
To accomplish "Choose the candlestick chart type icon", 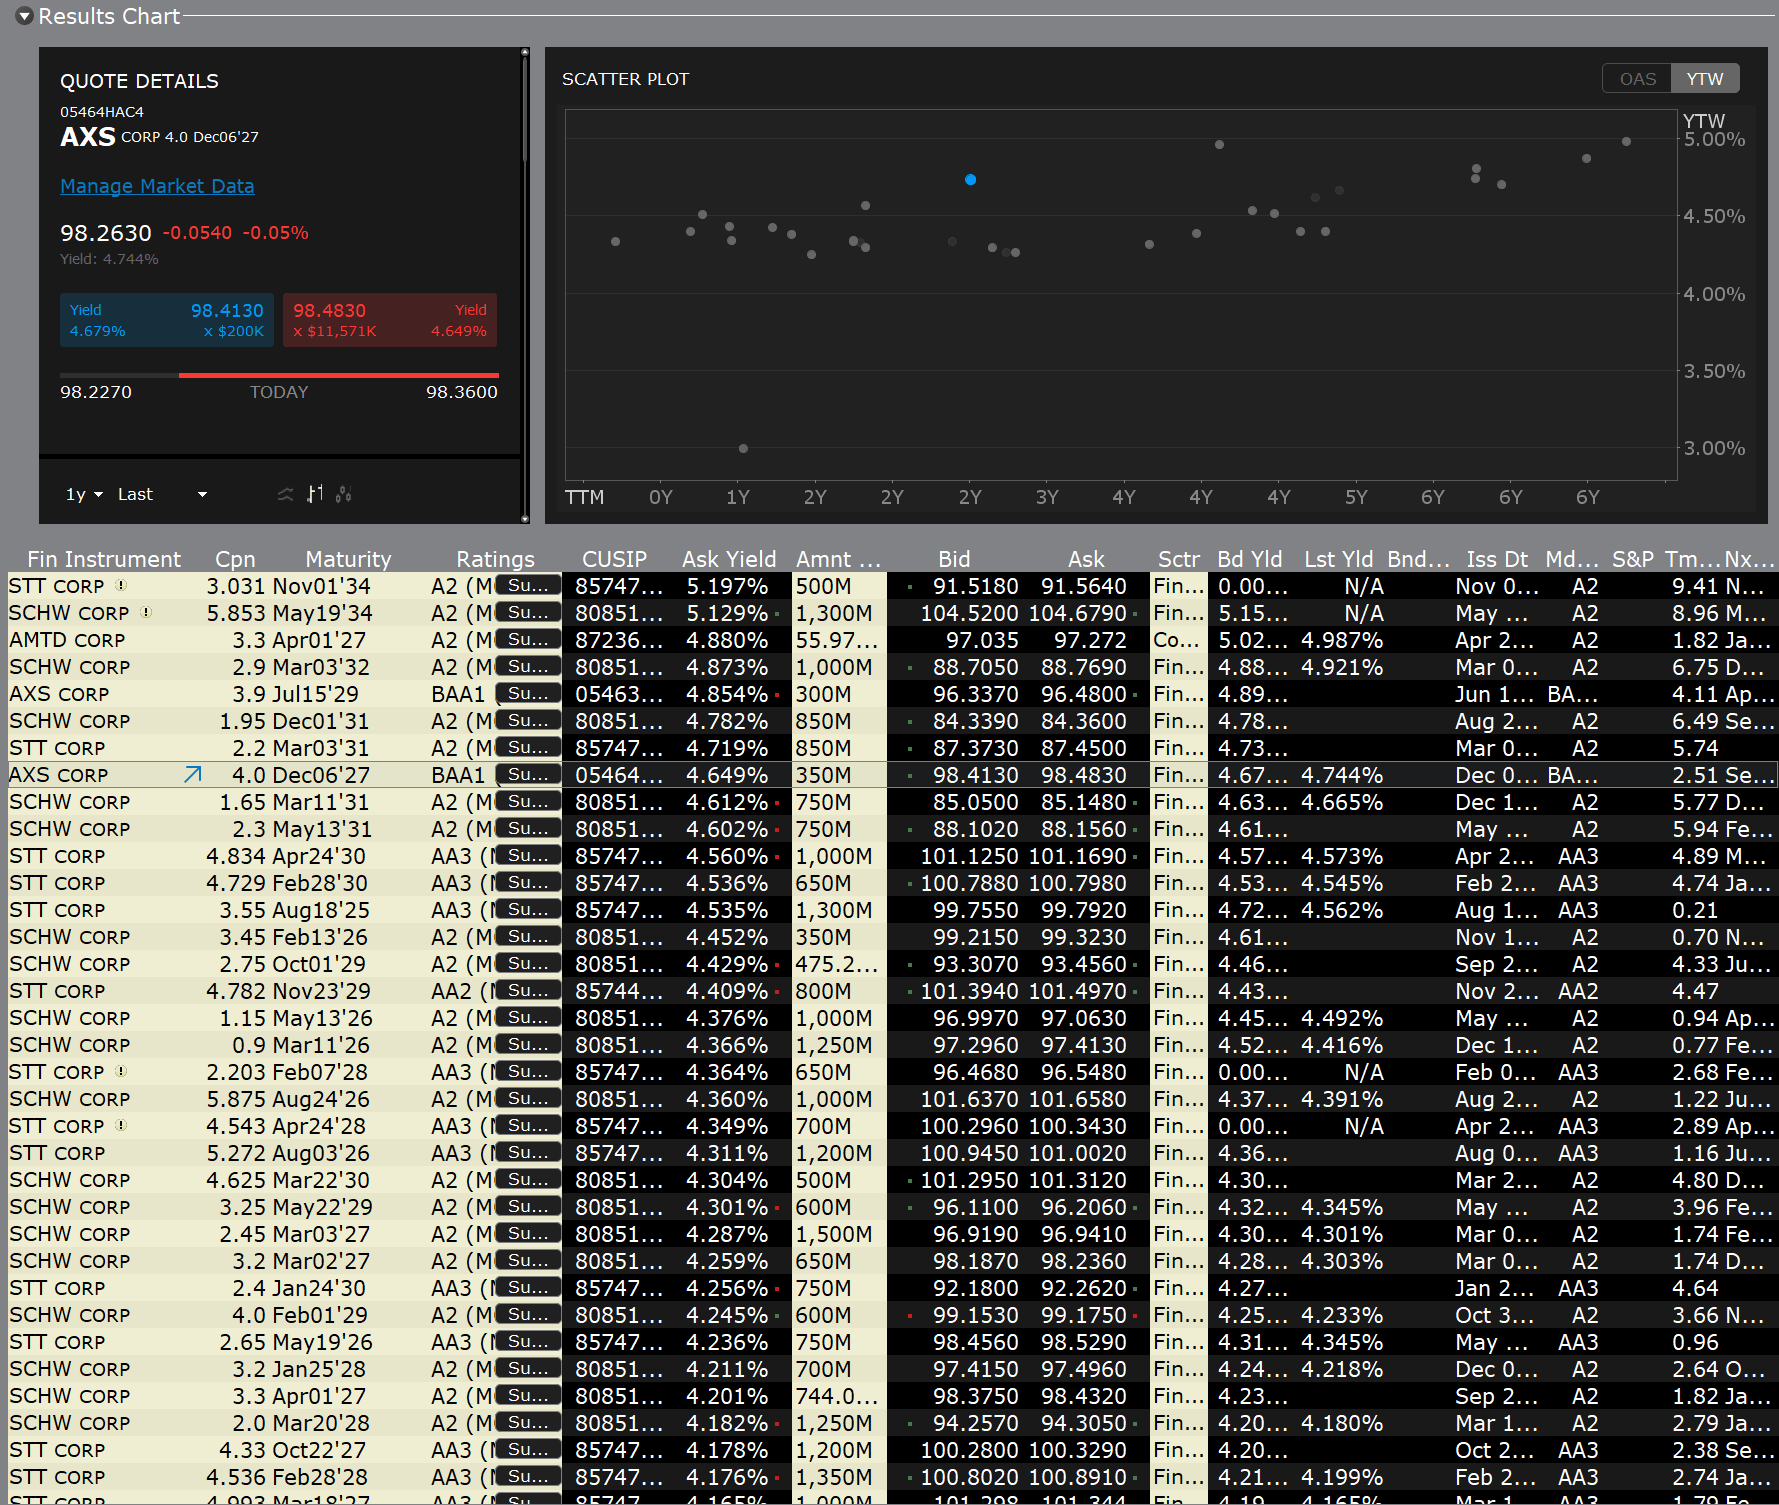I will pyautogui.click(x=344, y=494).
